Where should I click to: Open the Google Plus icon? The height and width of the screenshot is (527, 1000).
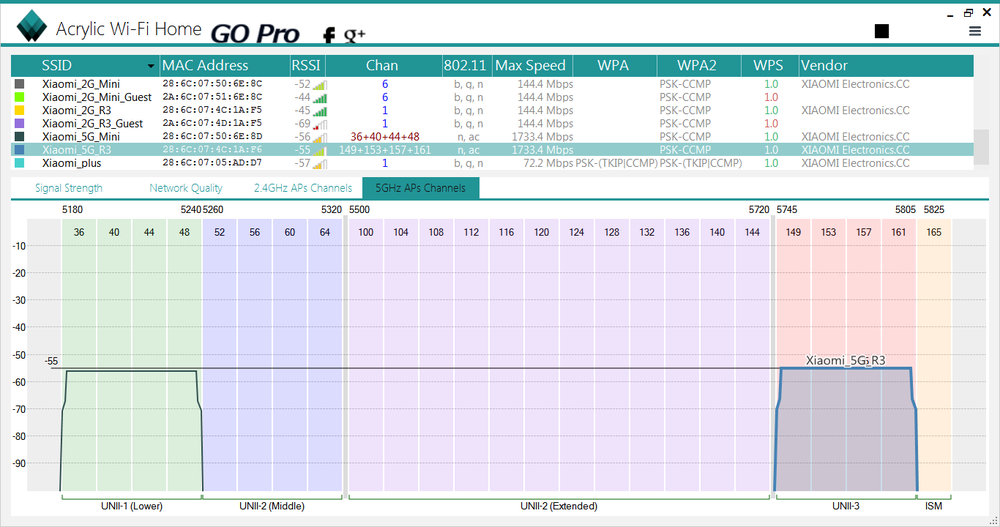[355, 36]
